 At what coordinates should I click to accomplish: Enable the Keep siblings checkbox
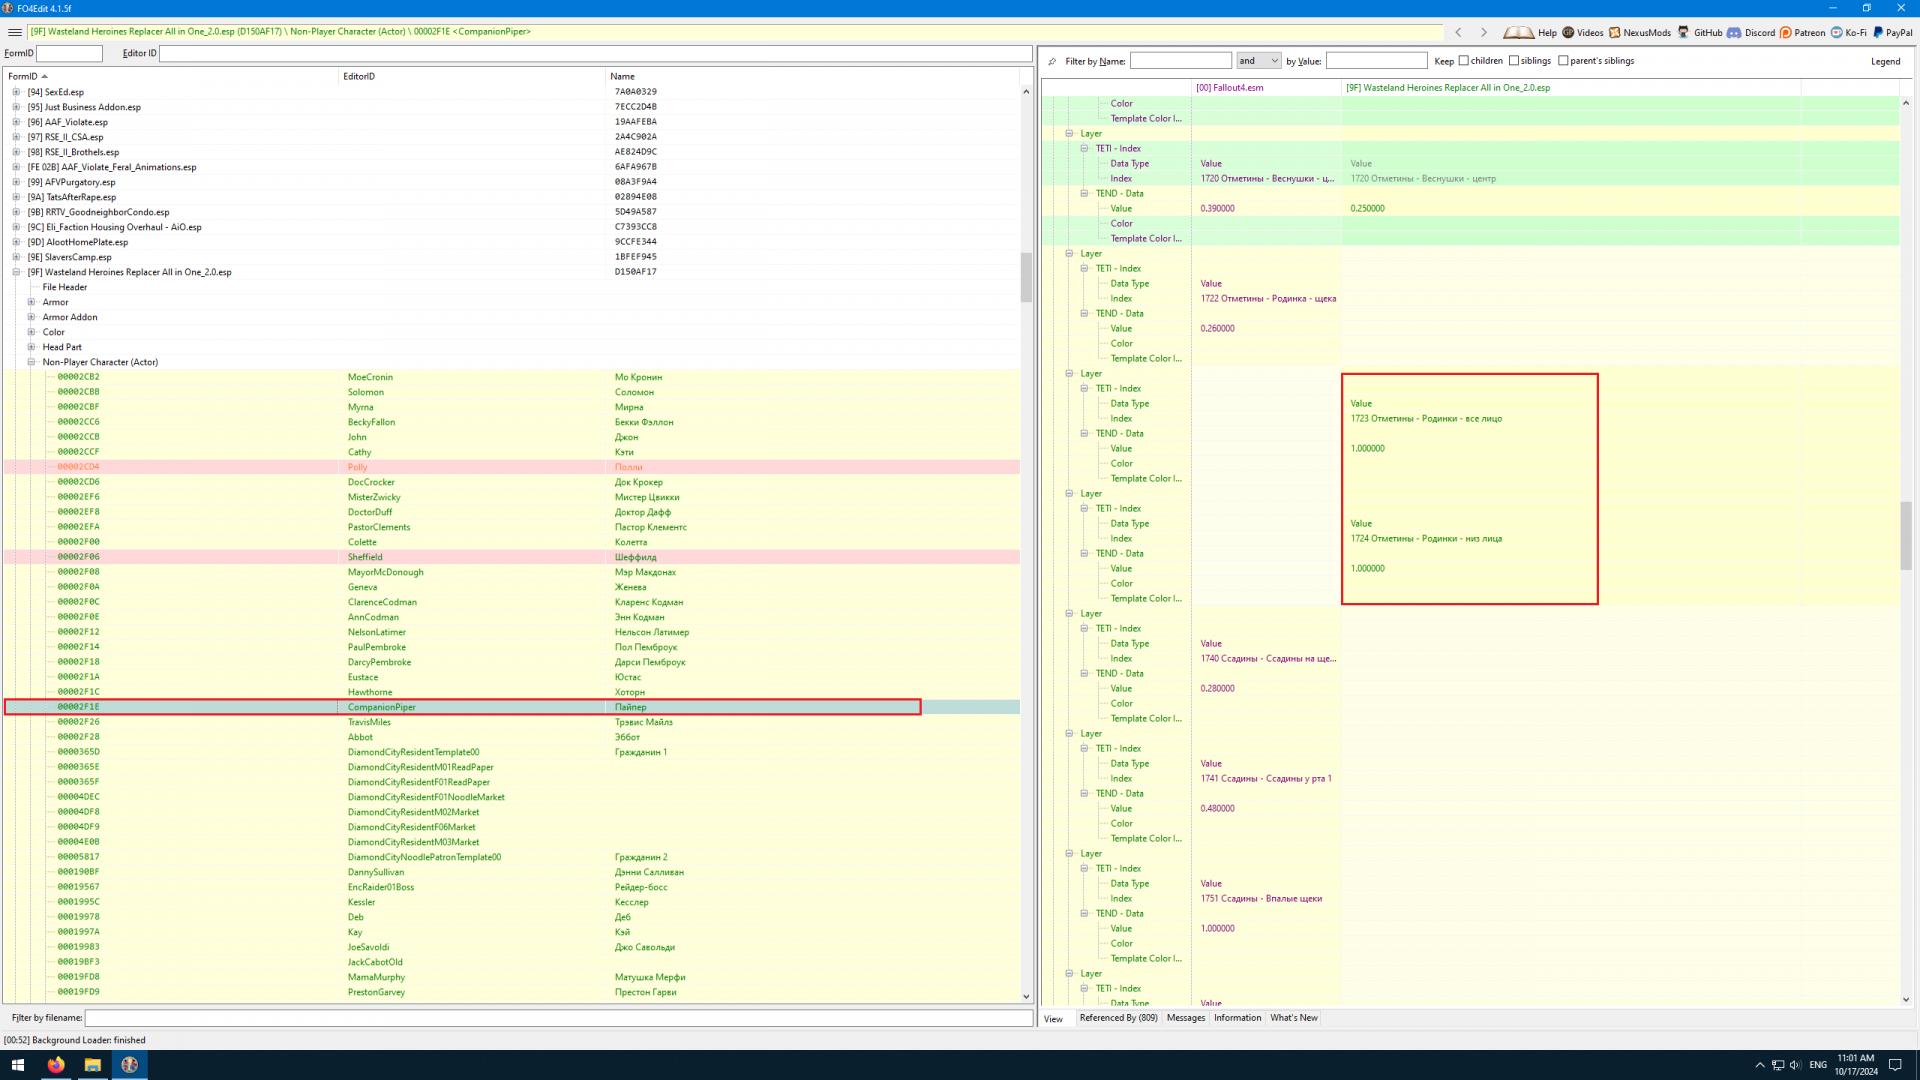pyautogui.click(x=1514, y=61)
